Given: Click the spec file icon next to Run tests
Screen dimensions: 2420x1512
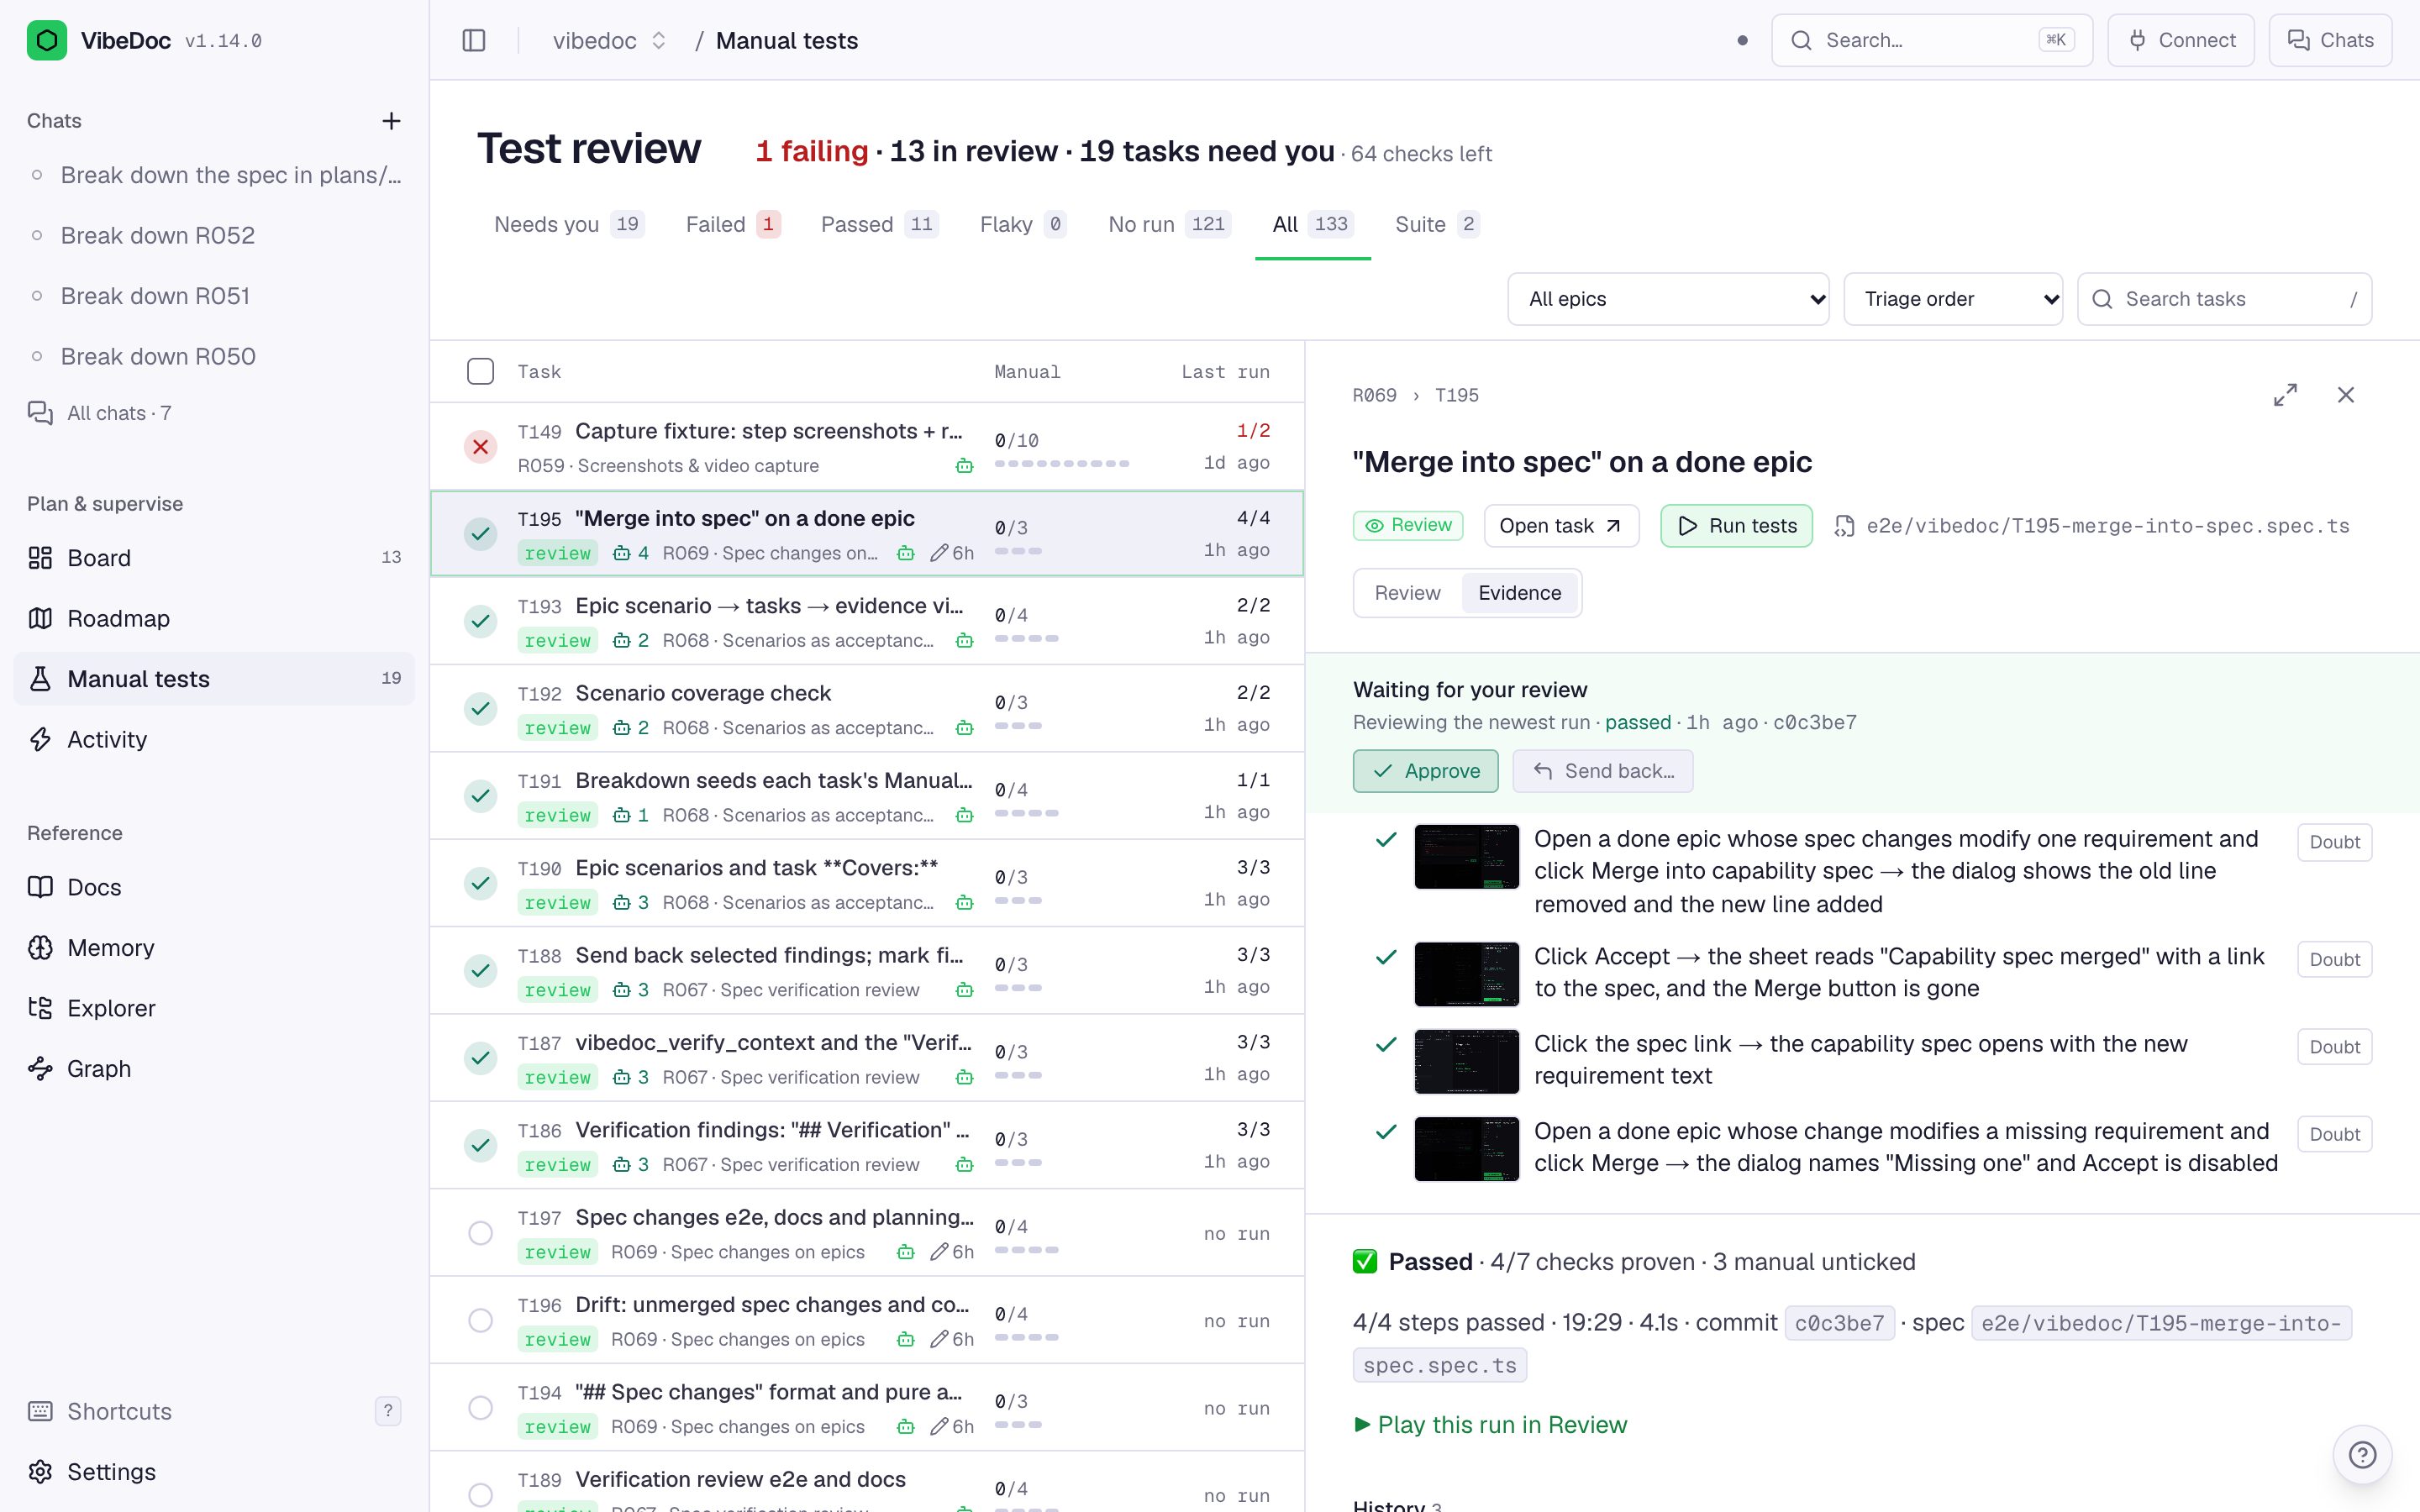Looking at the screenshot, I should [1844, 526].
